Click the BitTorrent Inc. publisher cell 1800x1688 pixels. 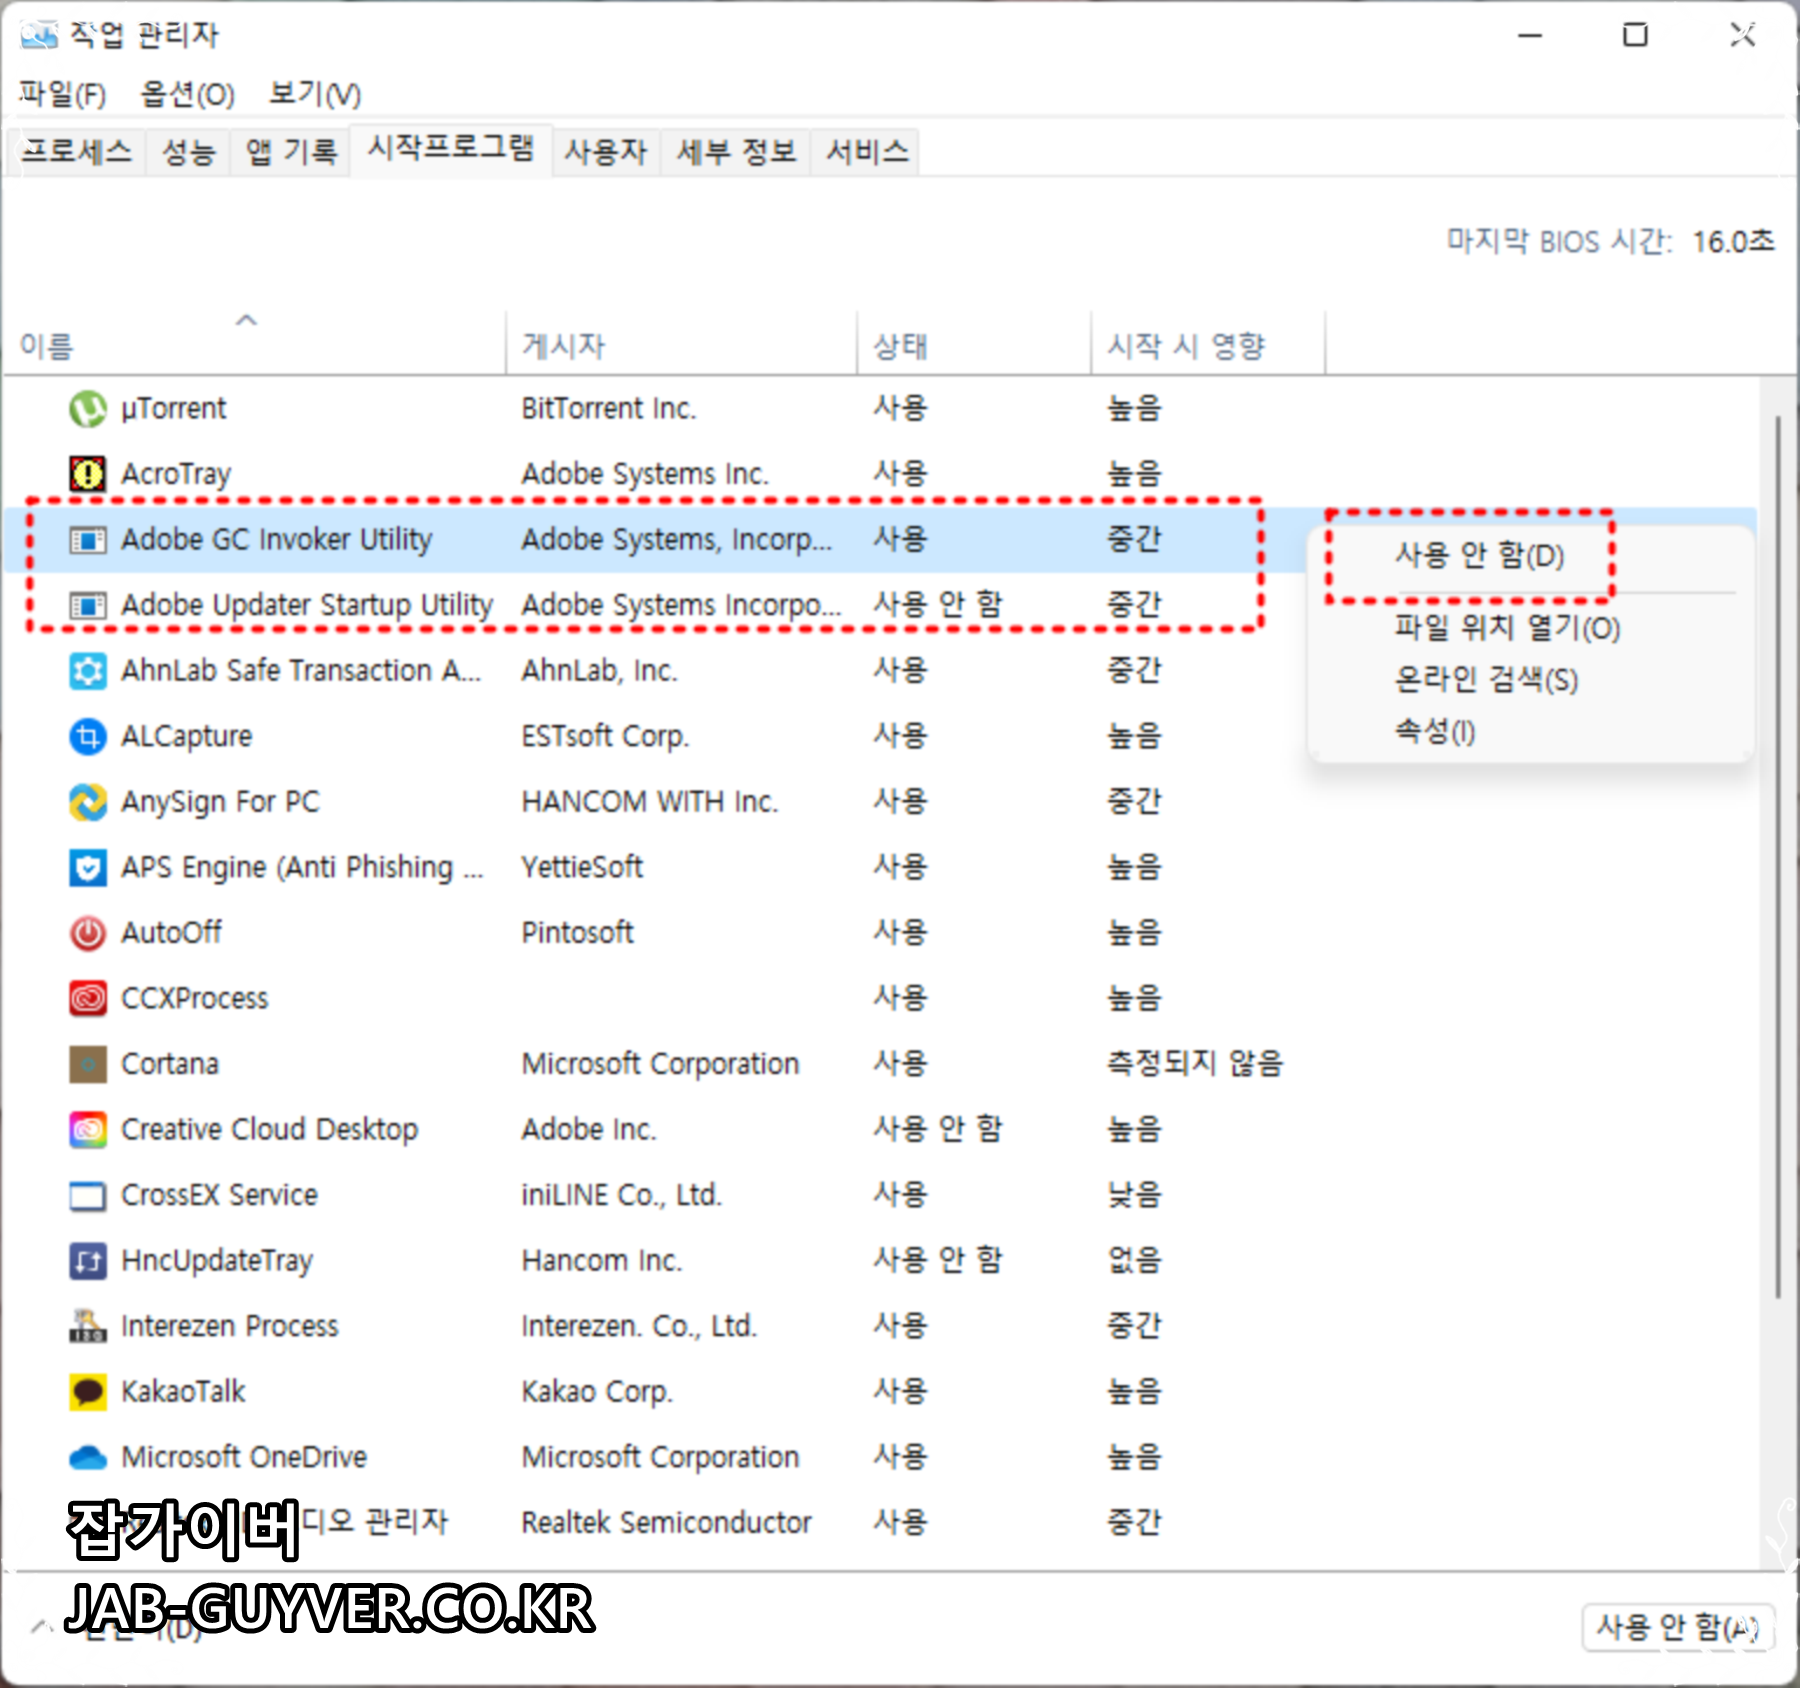[609, 409]
